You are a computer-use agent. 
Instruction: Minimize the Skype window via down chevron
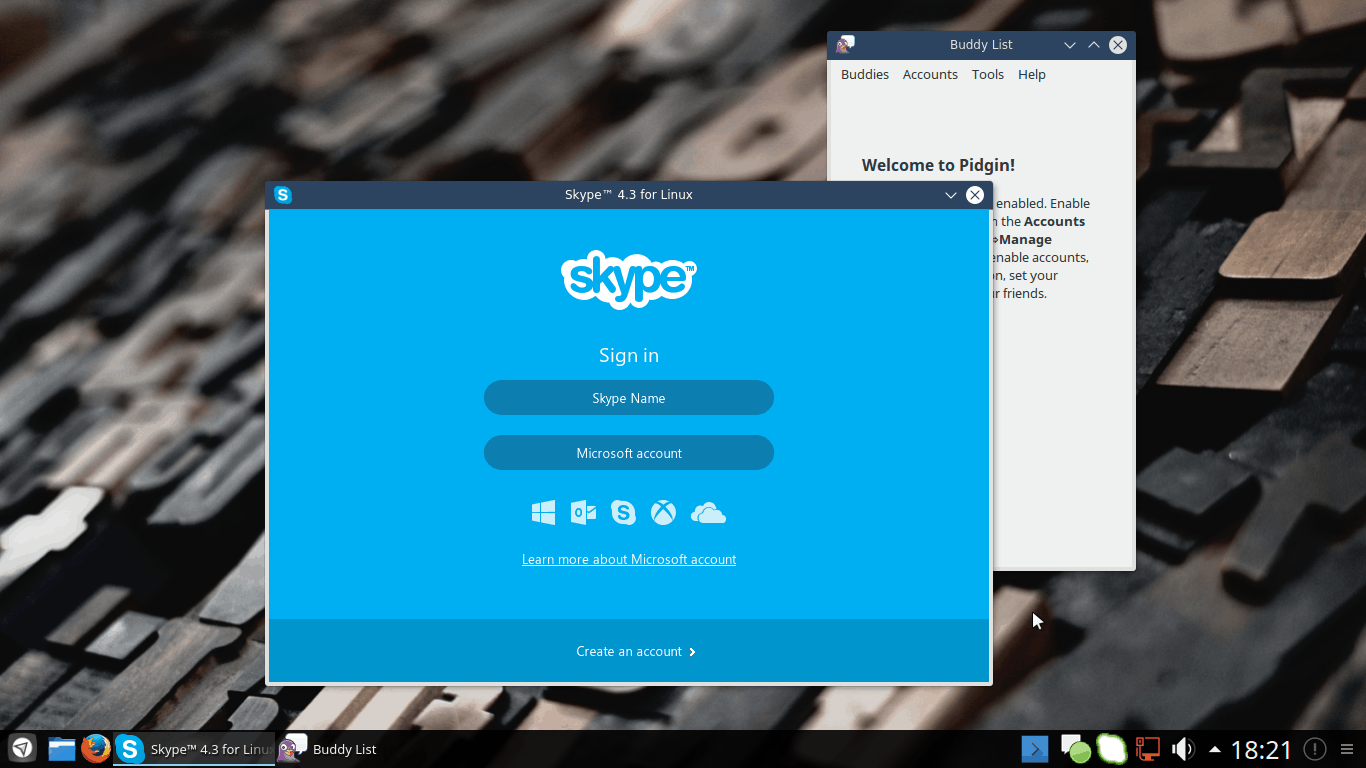[951, 195]
